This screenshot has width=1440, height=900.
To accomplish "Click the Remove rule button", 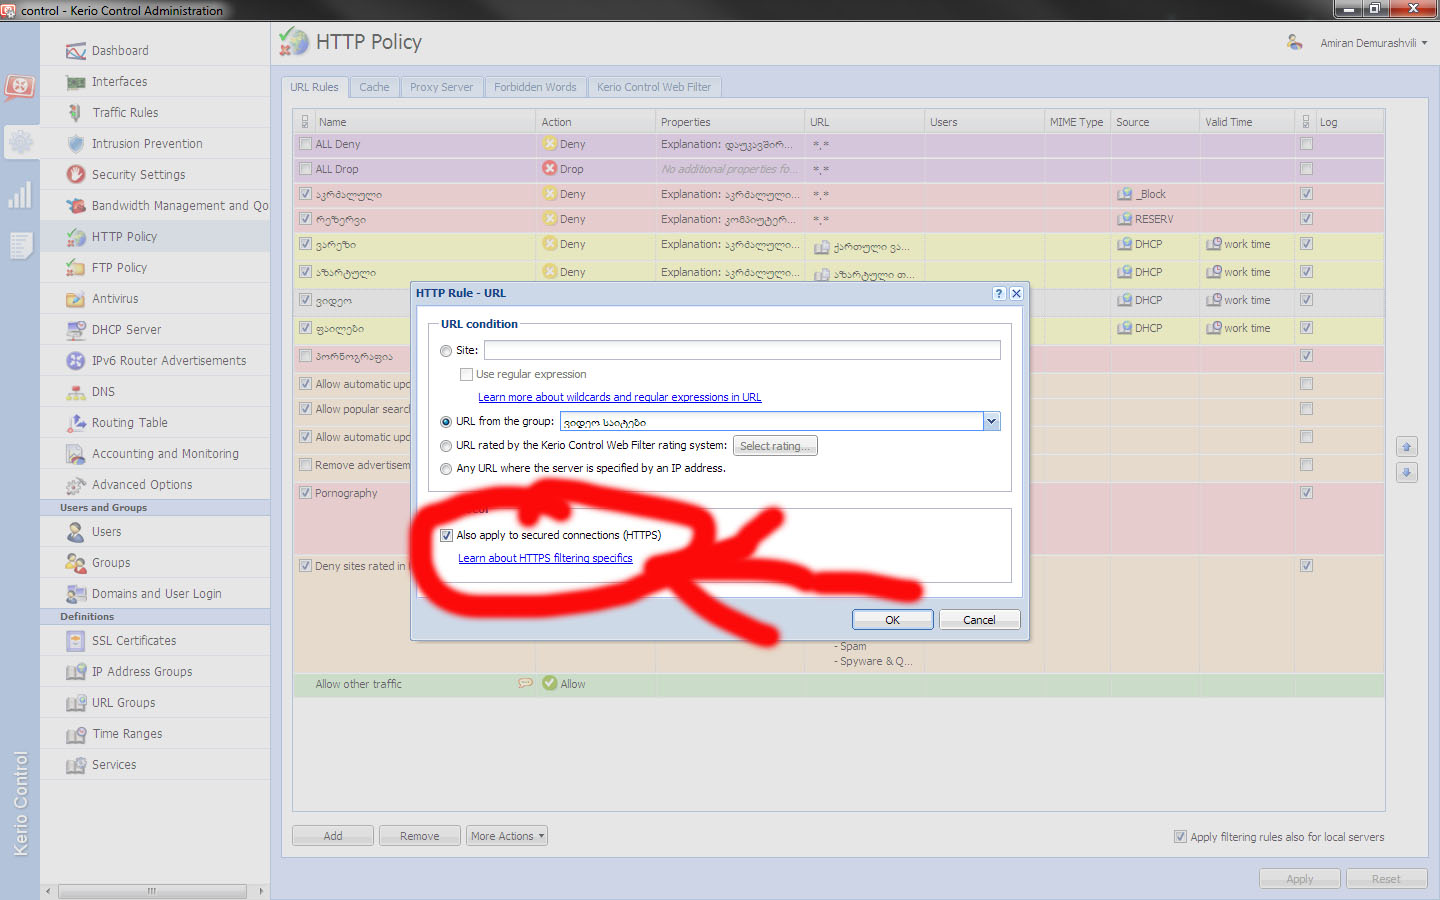I will (x=420, y=836).
